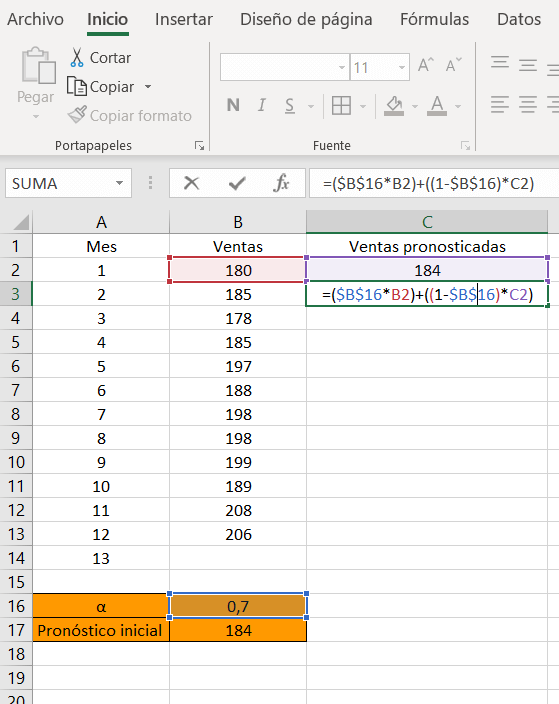Cancel formula entry with X button
Viewport: 559px width, 704px height.
pos(192,183)
